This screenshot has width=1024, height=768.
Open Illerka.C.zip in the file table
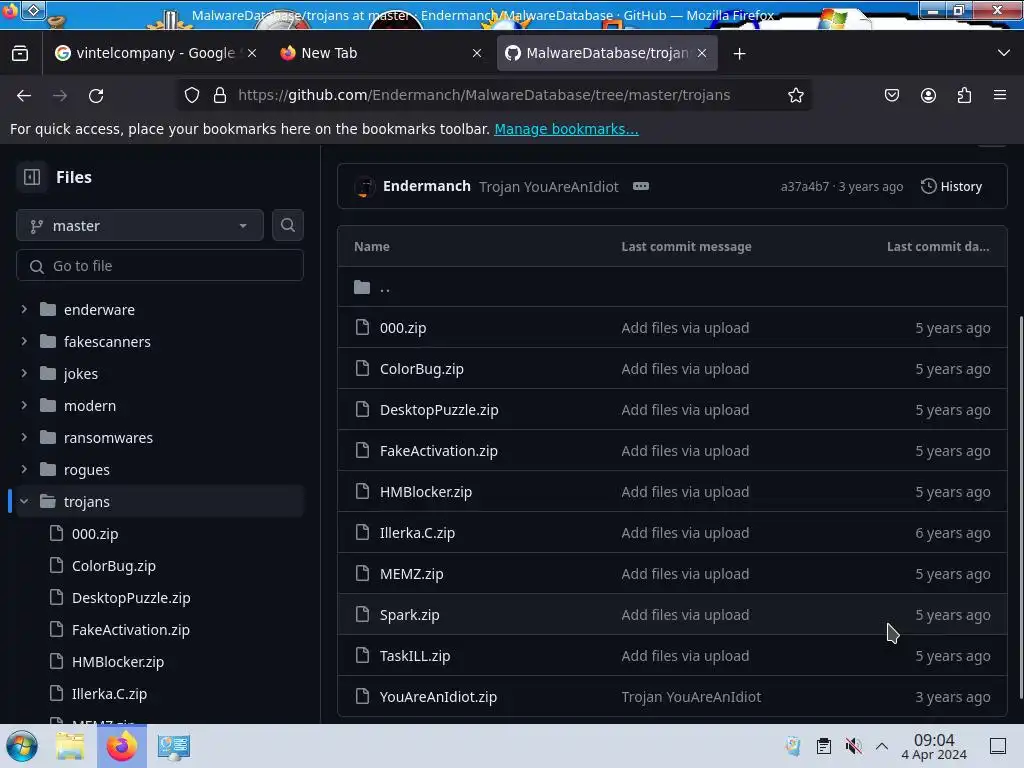pyautogui.click(x=417, y=533)
